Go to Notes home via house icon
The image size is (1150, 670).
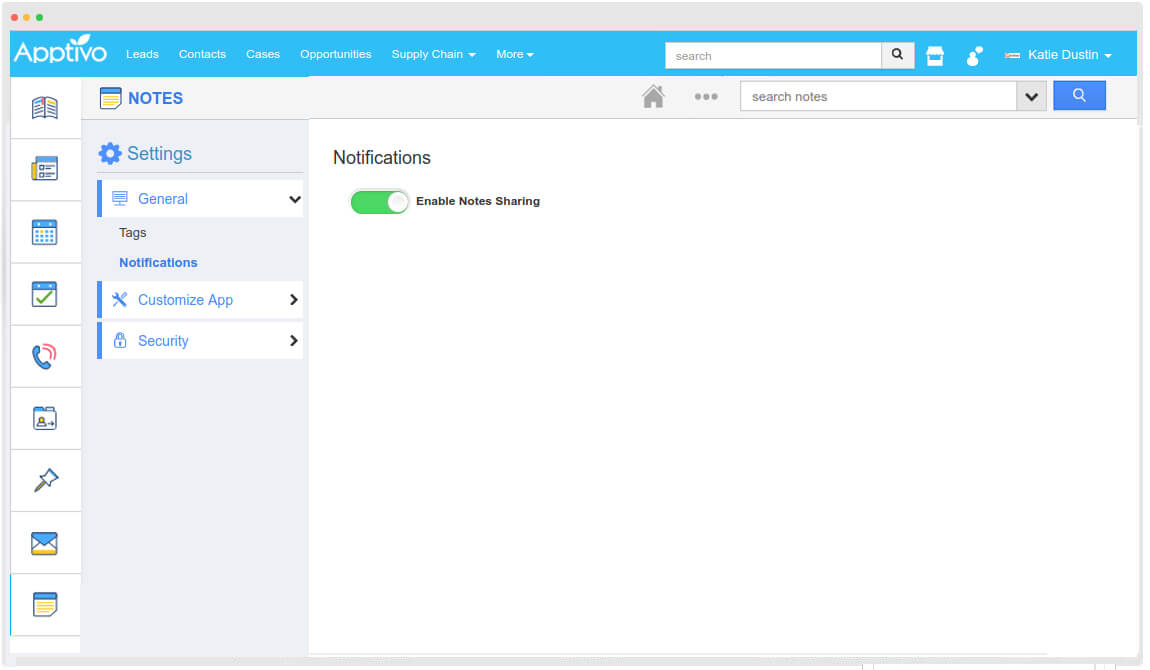click(653, 97)
